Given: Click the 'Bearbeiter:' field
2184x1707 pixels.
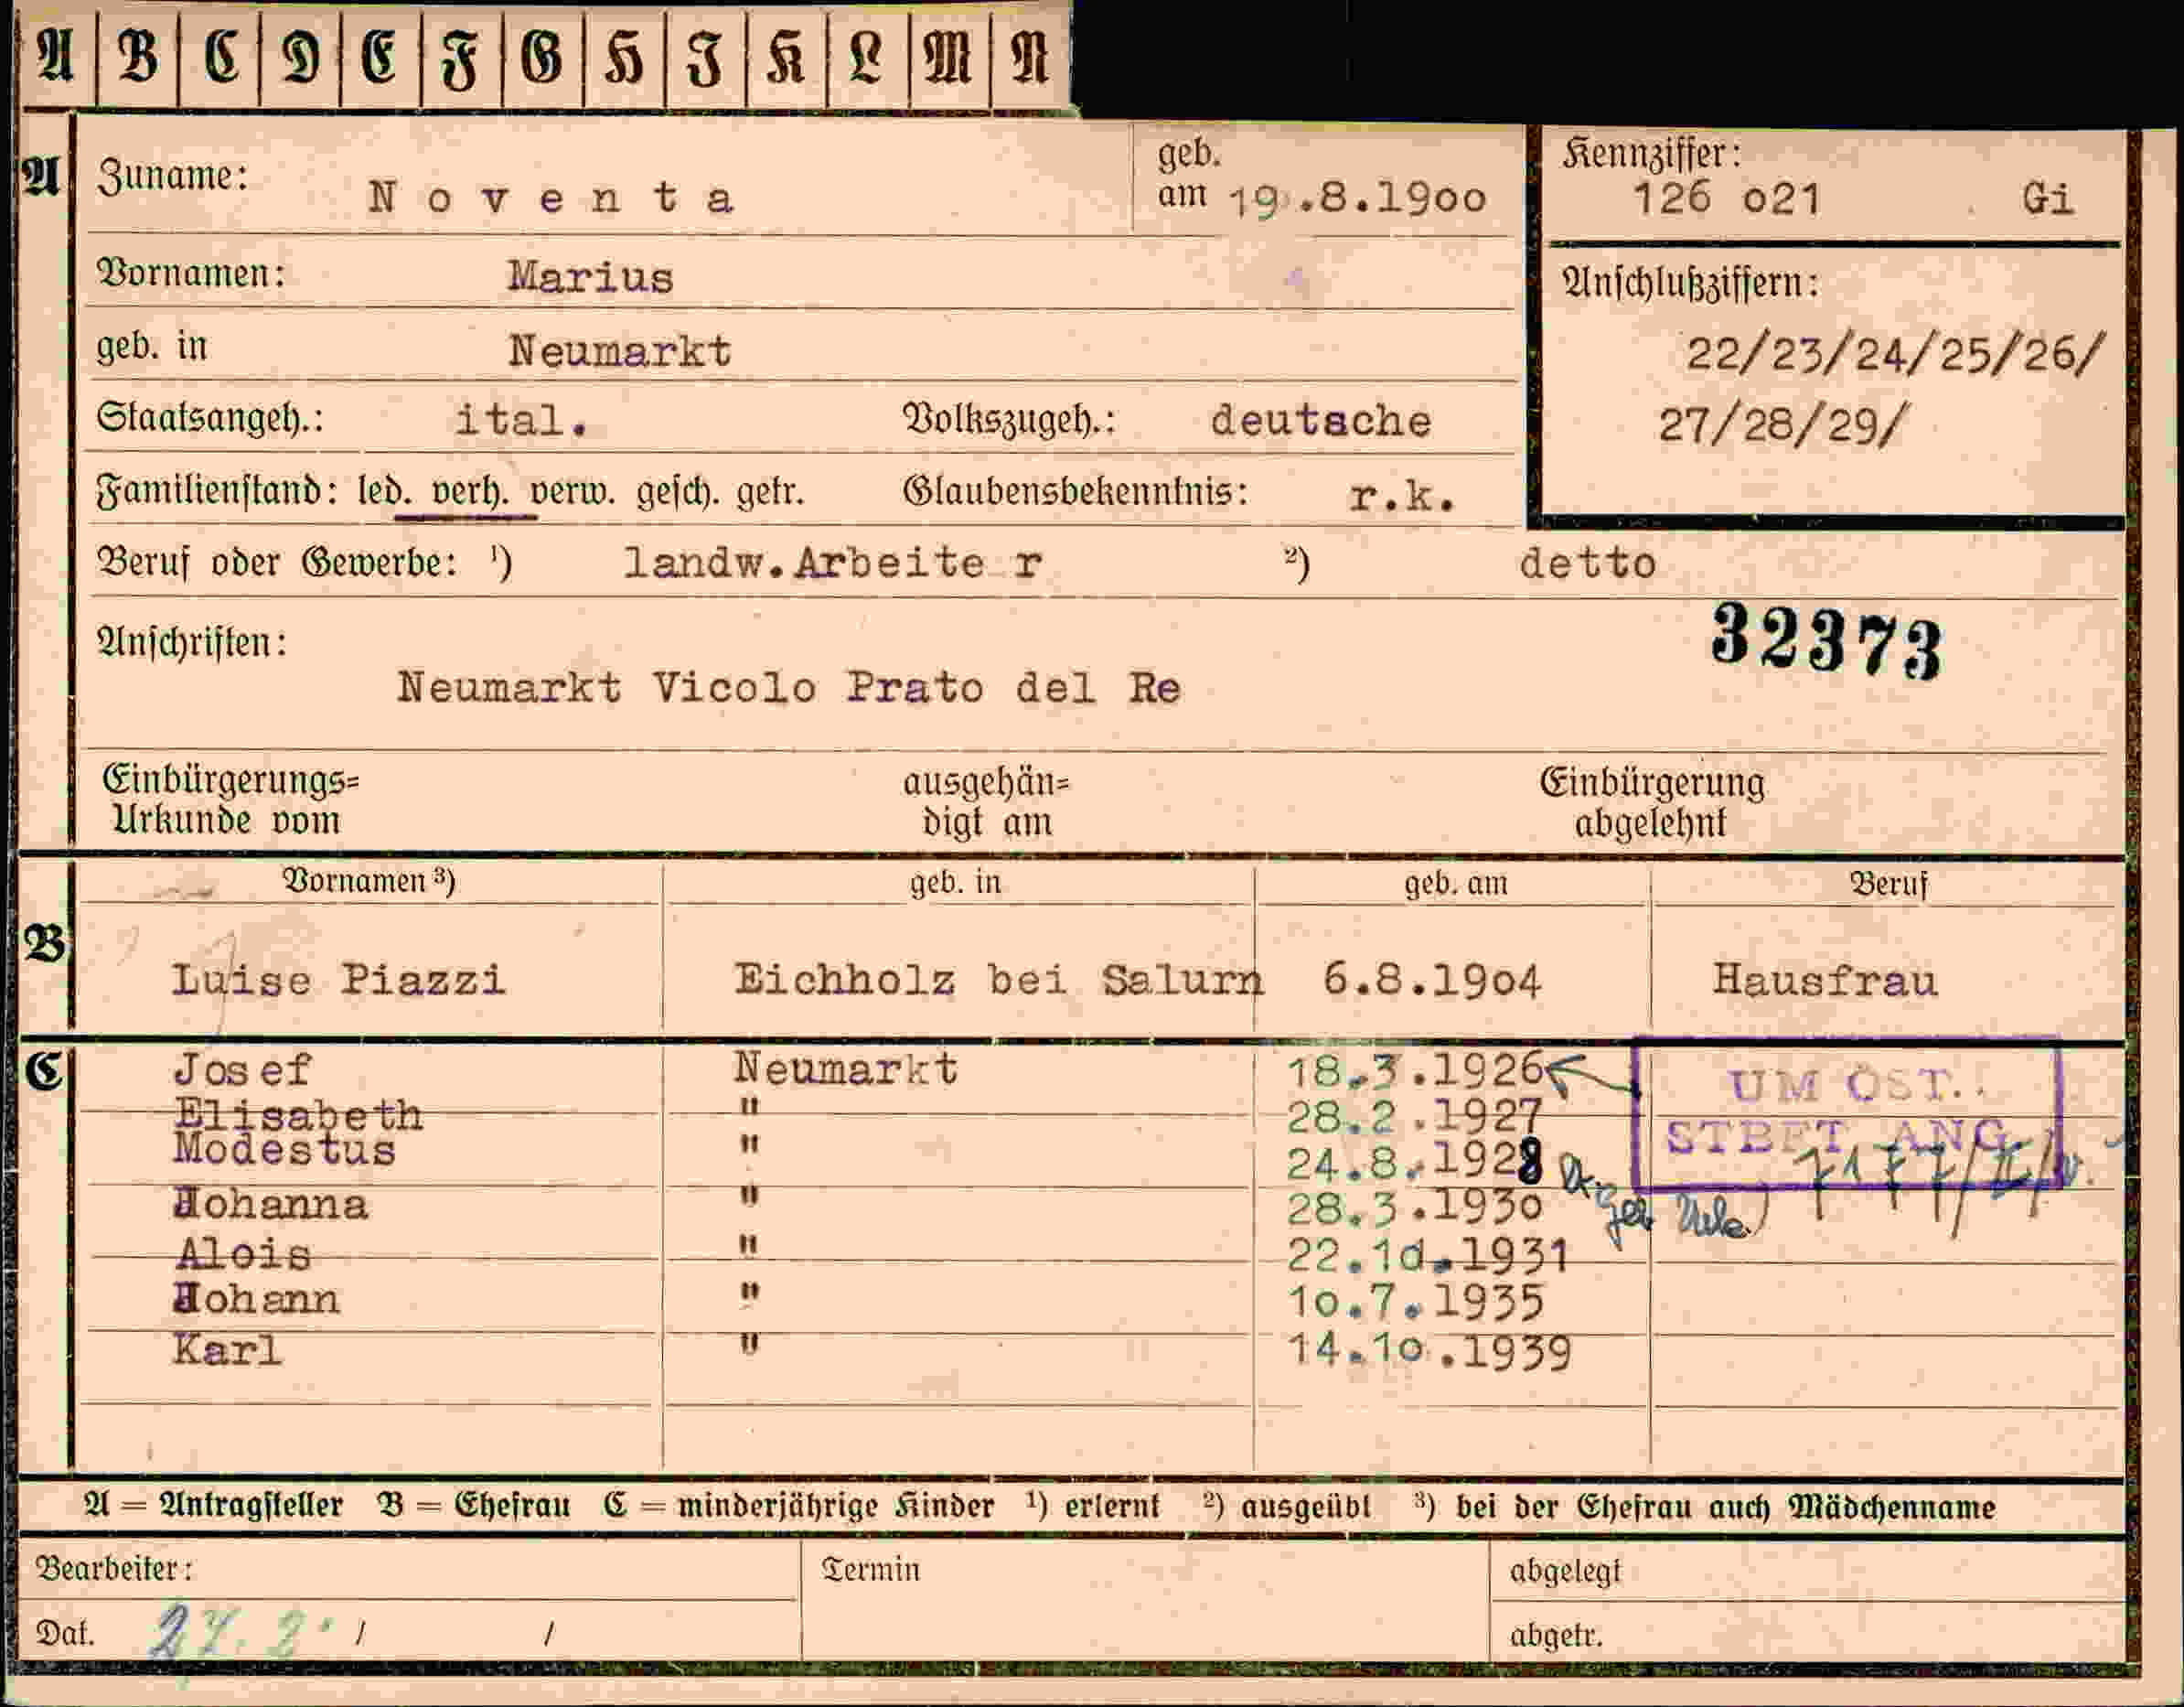Looking at the screenshot, I should click(409, 1569).
